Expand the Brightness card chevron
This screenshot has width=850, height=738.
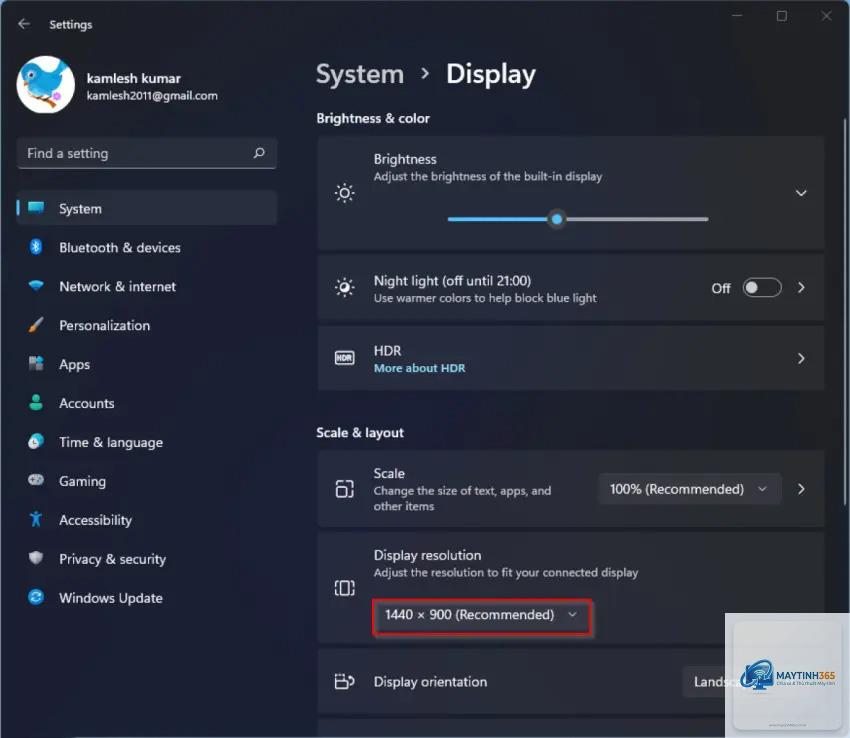(801, 193)
